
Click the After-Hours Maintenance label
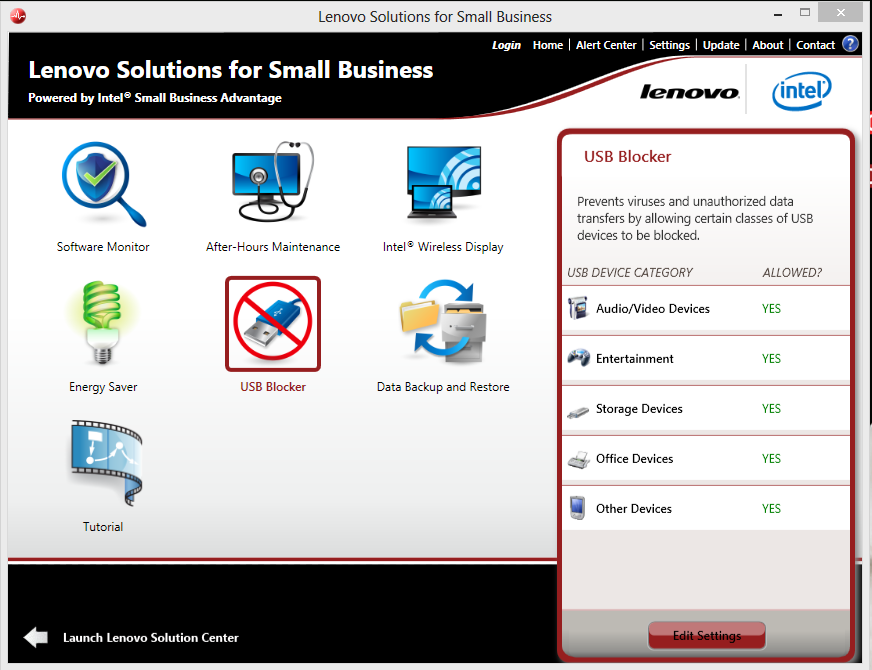[273, 246]
